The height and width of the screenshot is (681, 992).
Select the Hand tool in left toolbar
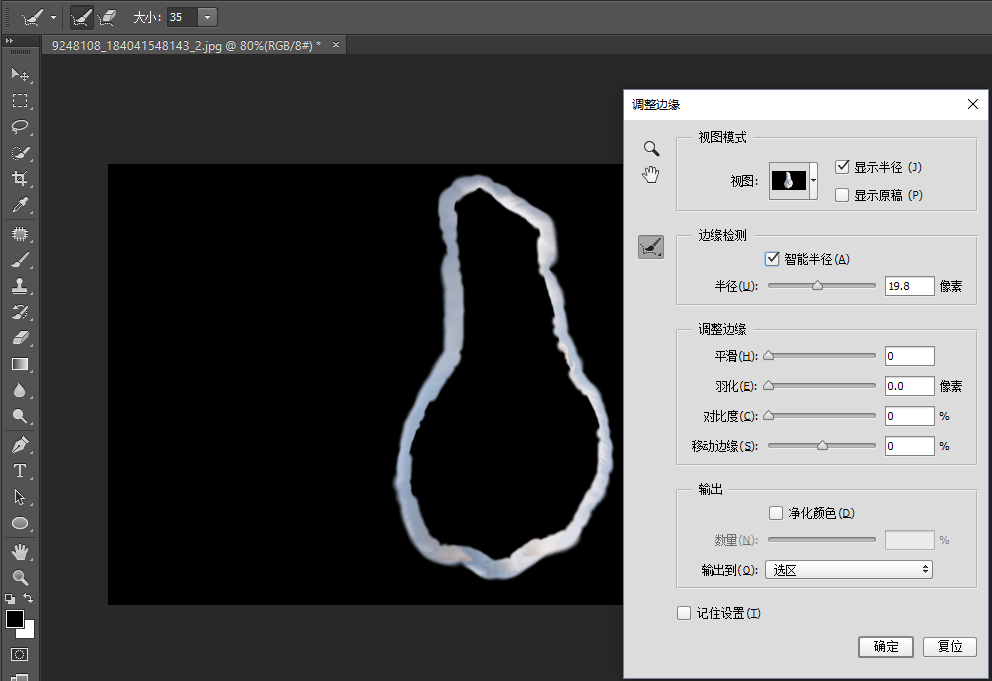click(20, 552)
